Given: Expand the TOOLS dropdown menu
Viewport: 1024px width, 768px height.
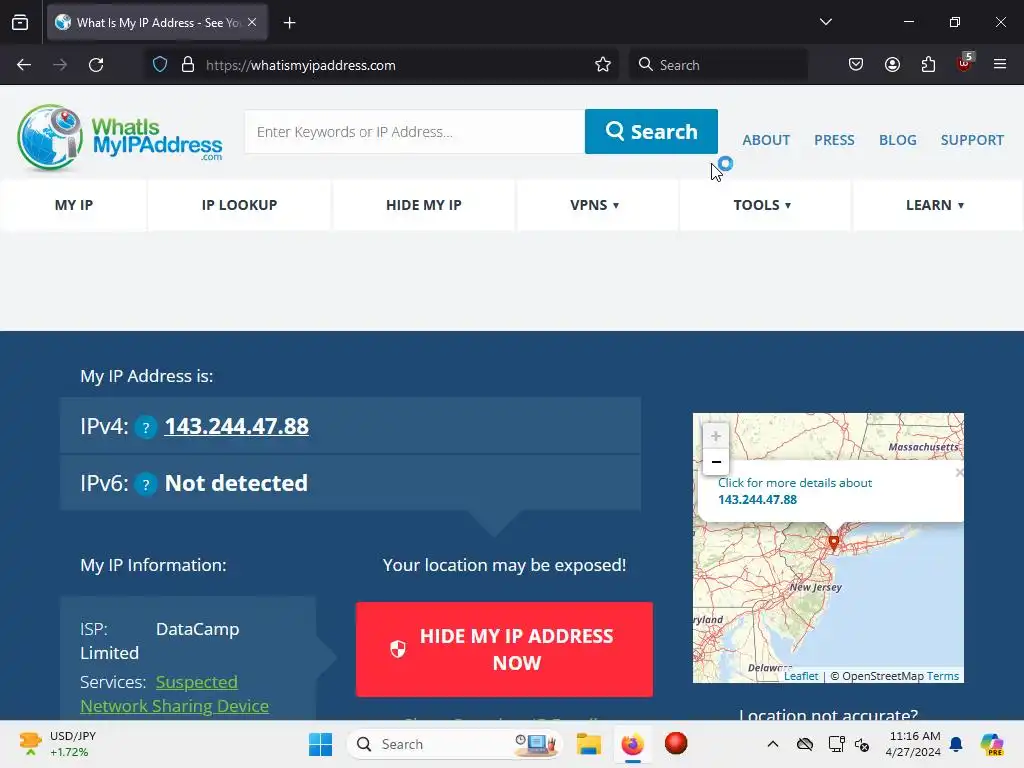Looking at the screenshot, I should [763, 205].
